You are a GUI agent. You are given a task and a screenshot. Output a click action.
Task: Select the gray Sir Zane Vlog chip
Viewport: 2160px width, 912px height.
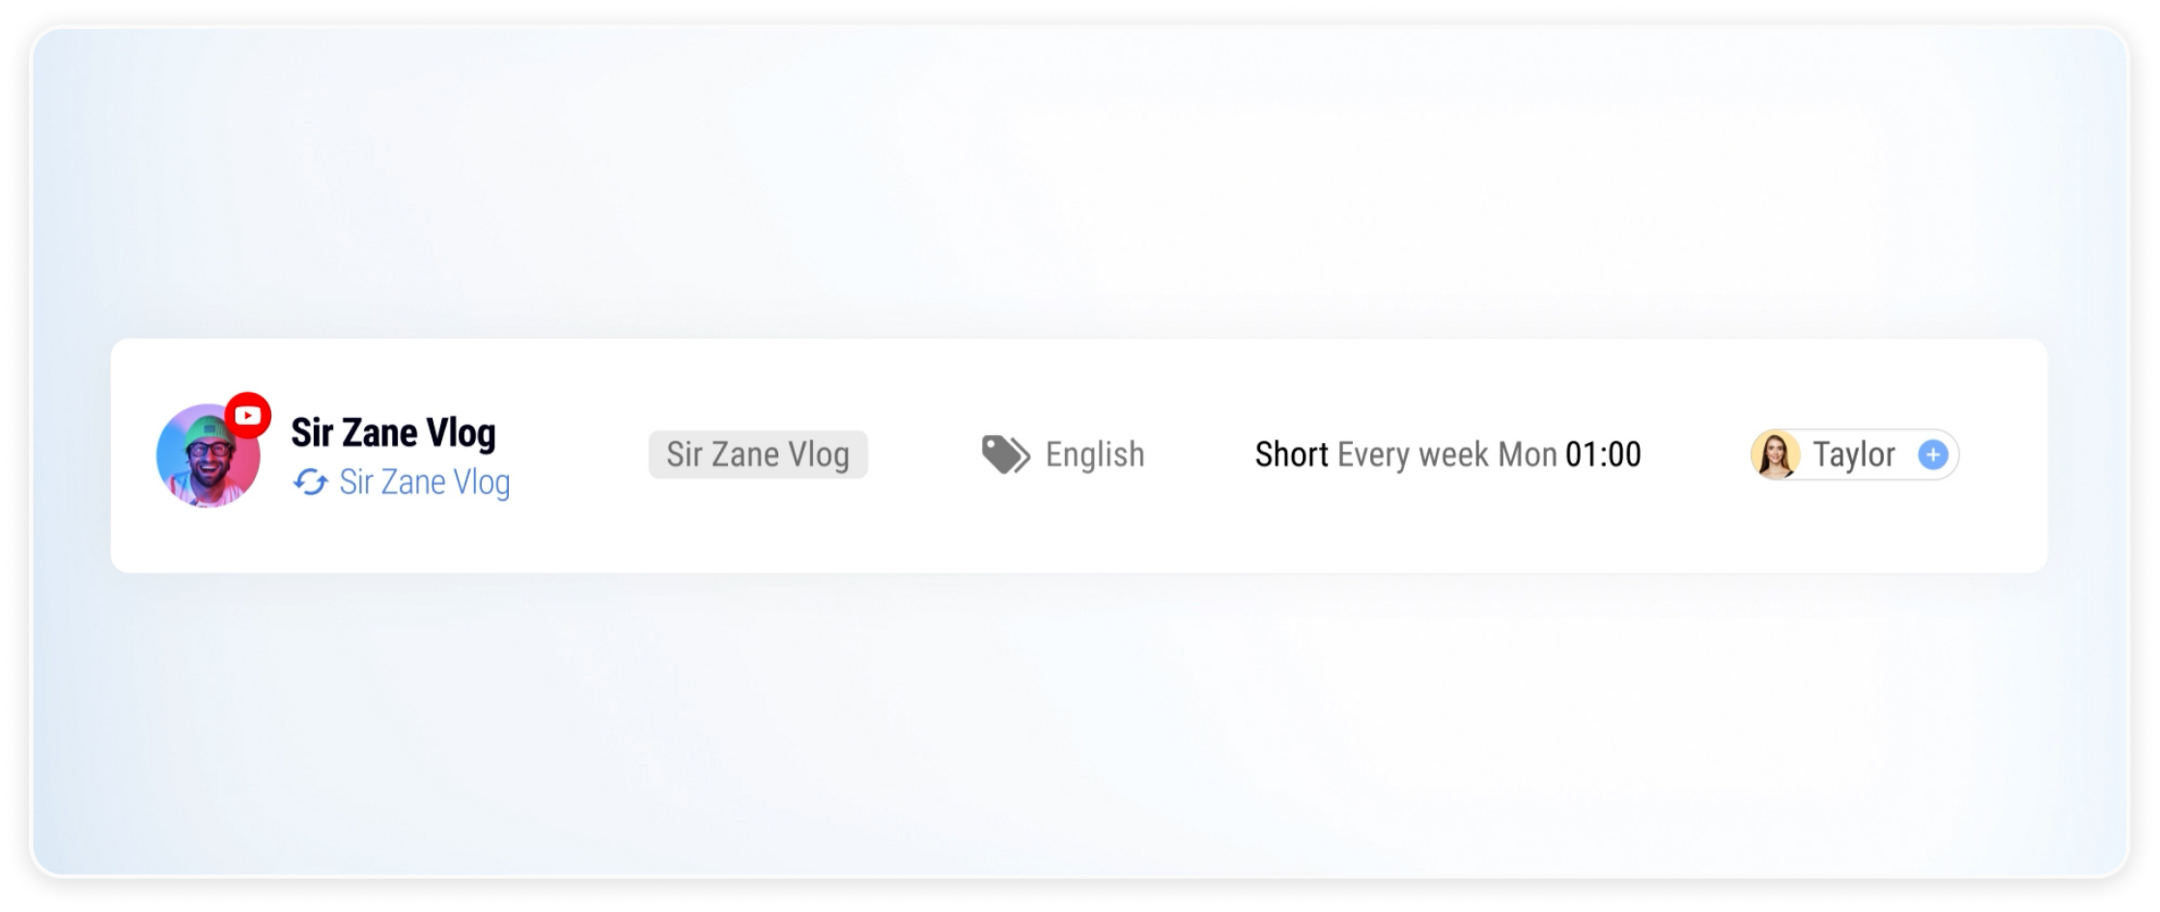click(758, 455)
